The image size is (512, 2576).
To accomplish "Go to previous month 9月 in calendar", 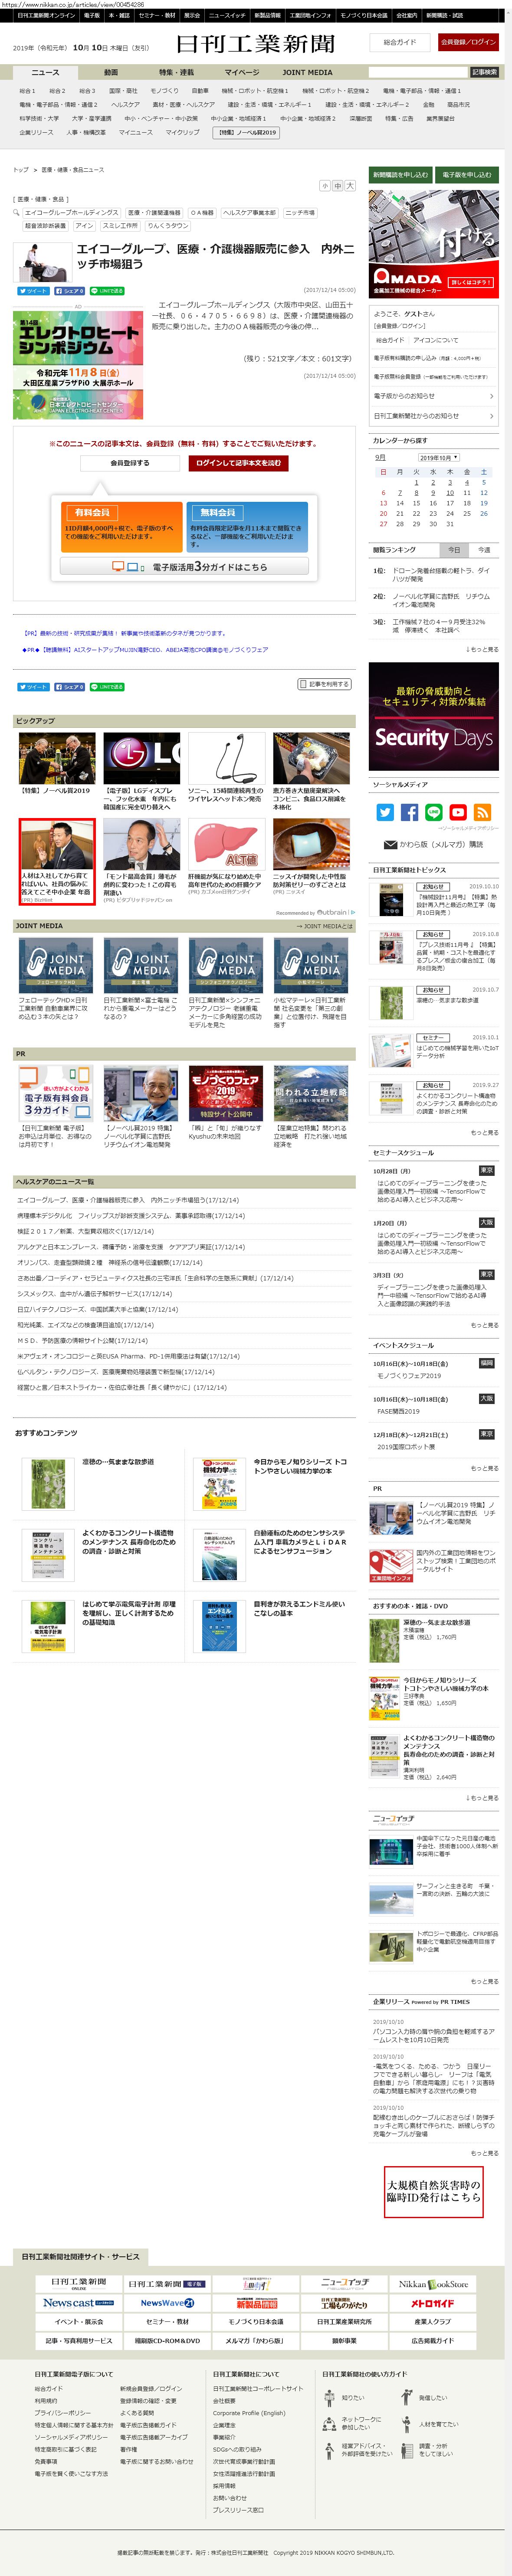I will (x=380, y=458).
